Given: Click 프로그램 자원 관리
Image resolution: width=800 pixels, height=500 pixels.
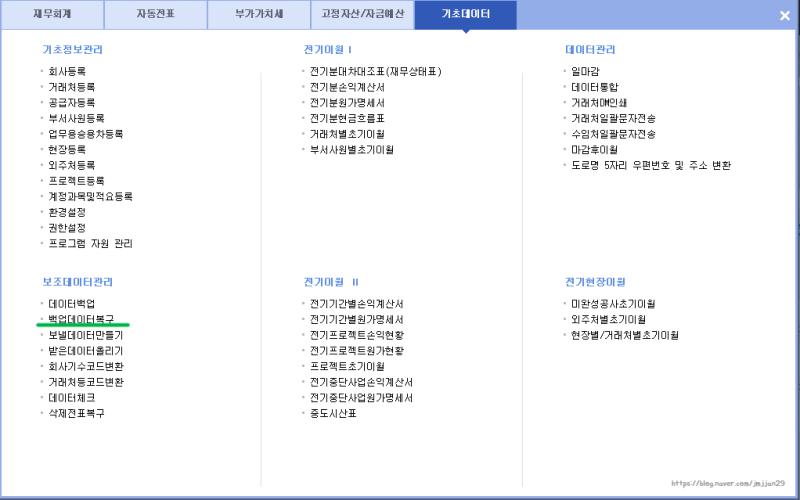Looking at the screenshot, I should (x=90, y=243).
